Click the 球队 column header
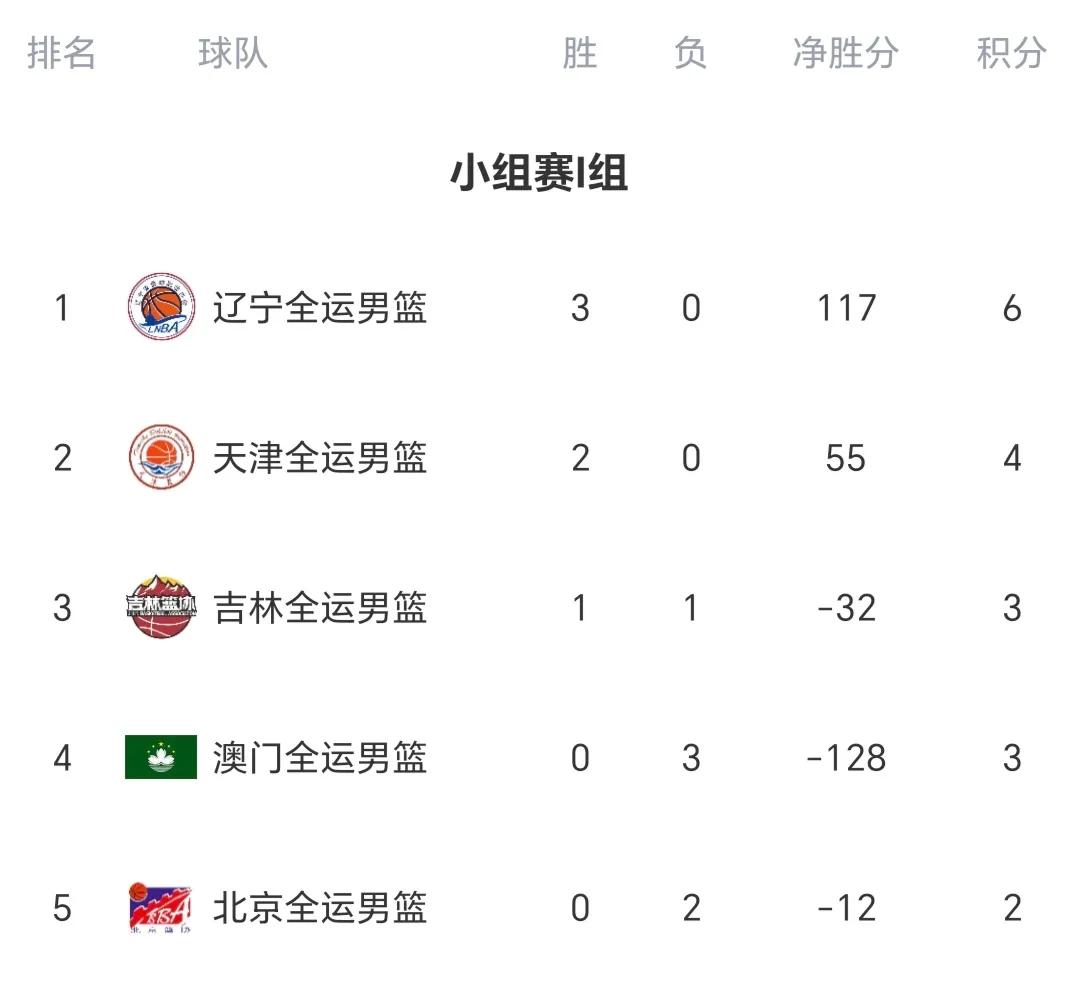The height and width of the screenshot is (990, 1079). pos(233,53)
